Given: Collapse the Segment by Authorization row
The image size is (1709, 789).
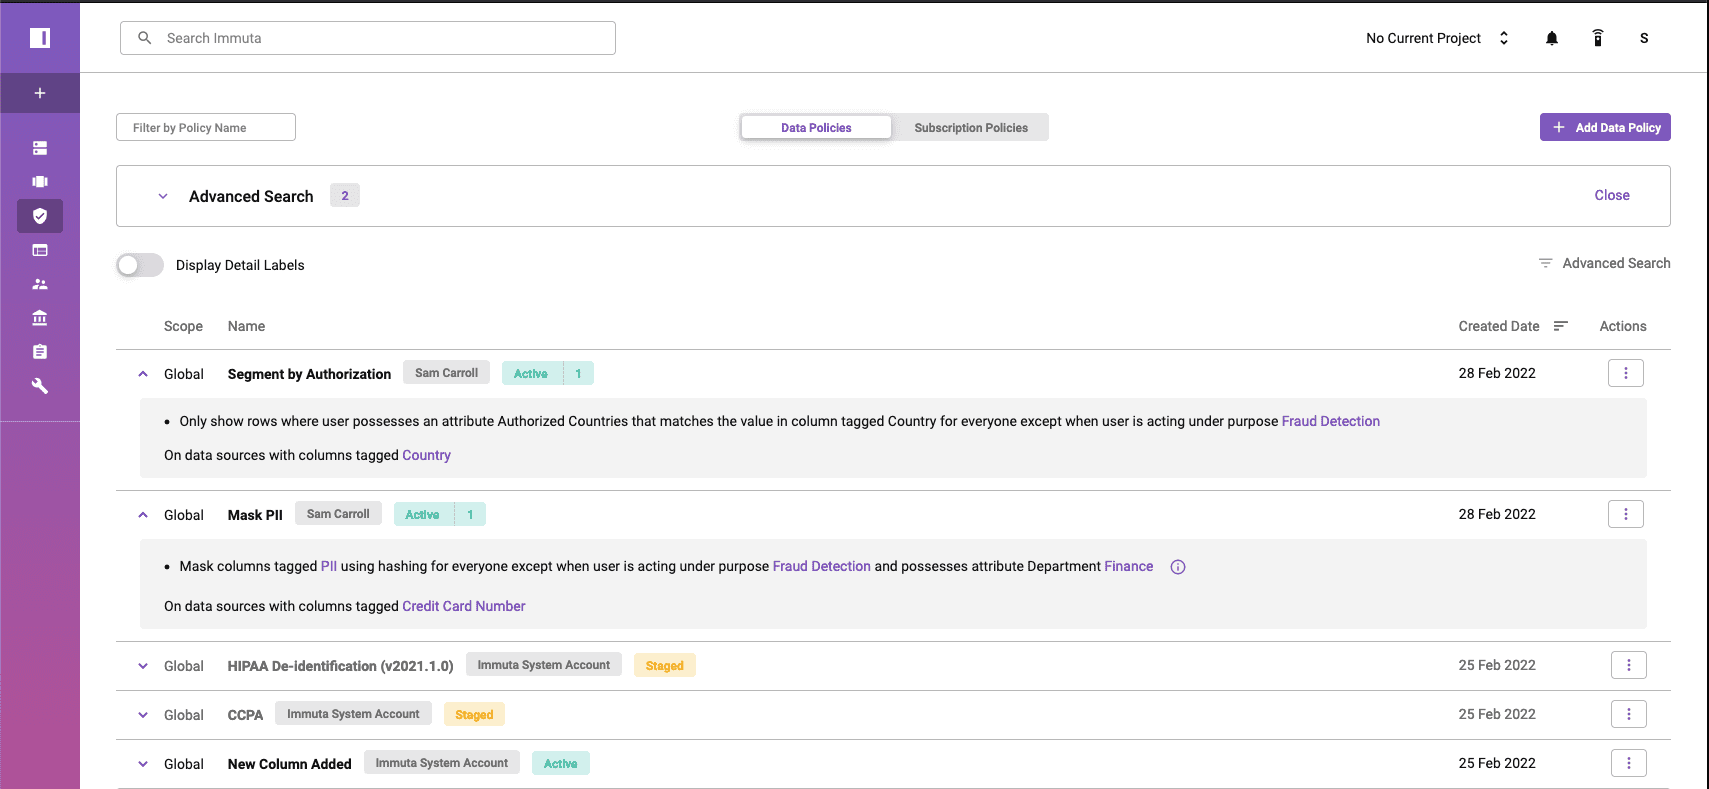Looking at the screenshot, I should tap(143, 374).
